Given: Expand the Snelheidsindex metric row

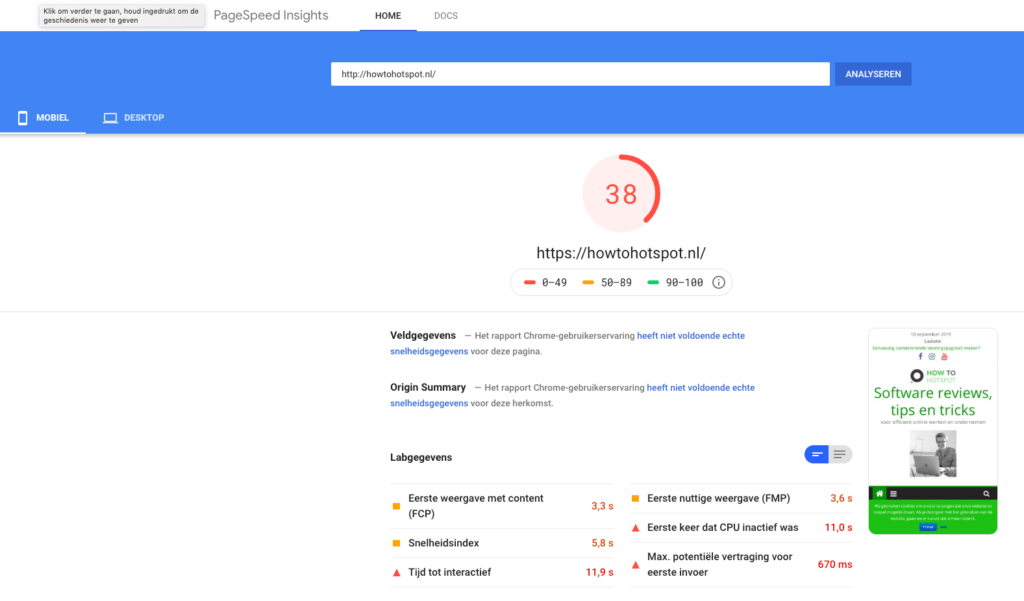Looking at the screenshot, I should 443,543.
